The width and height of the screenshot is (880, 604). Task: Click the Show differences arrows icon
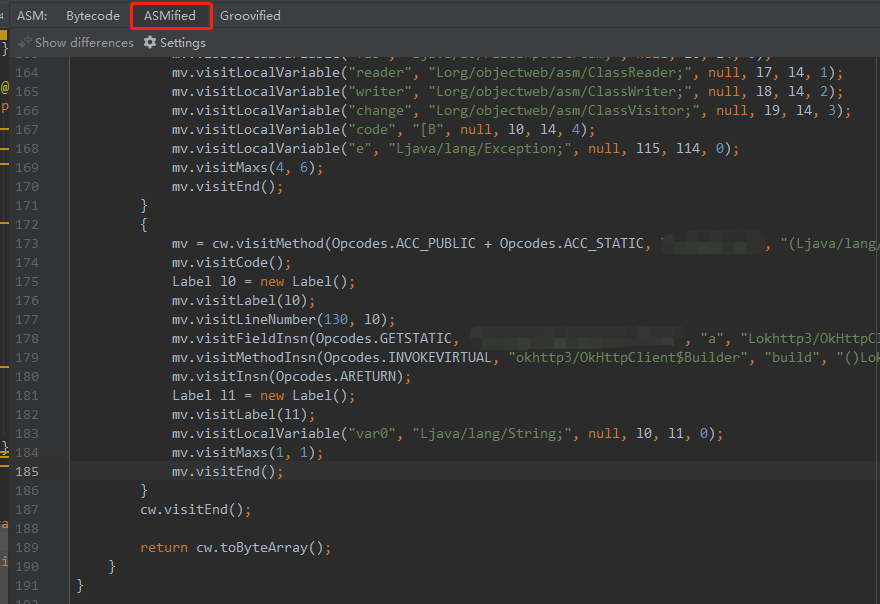pyautogui.click(x=24, y=42)
